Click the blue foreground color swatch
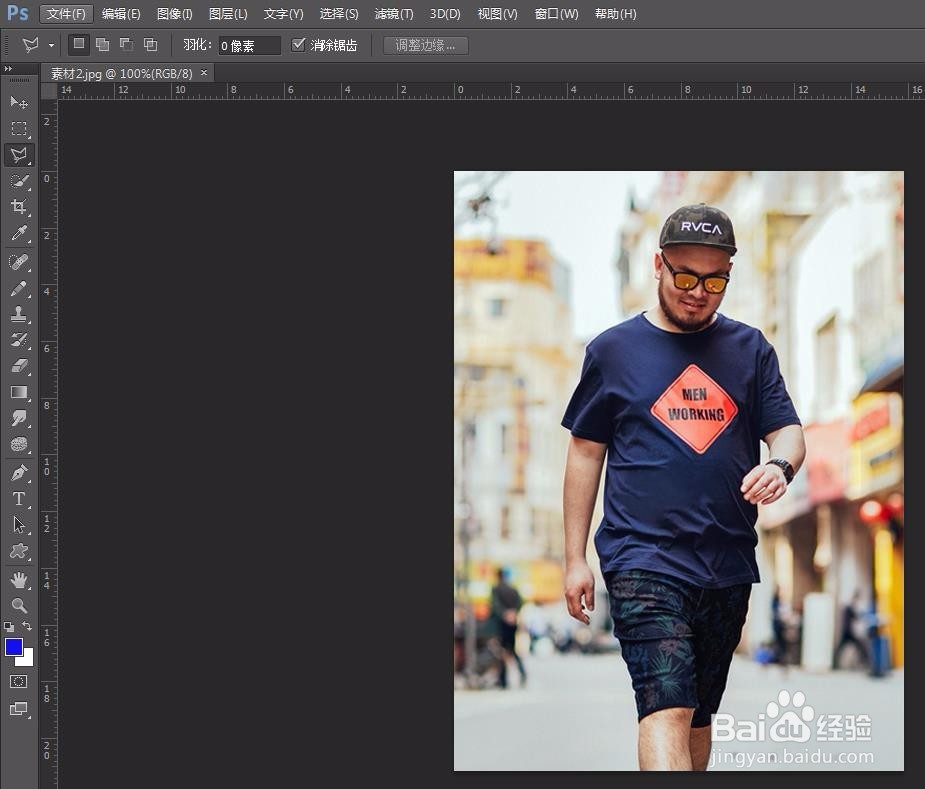This screenshot has height=789, width=925. point(12,646)
